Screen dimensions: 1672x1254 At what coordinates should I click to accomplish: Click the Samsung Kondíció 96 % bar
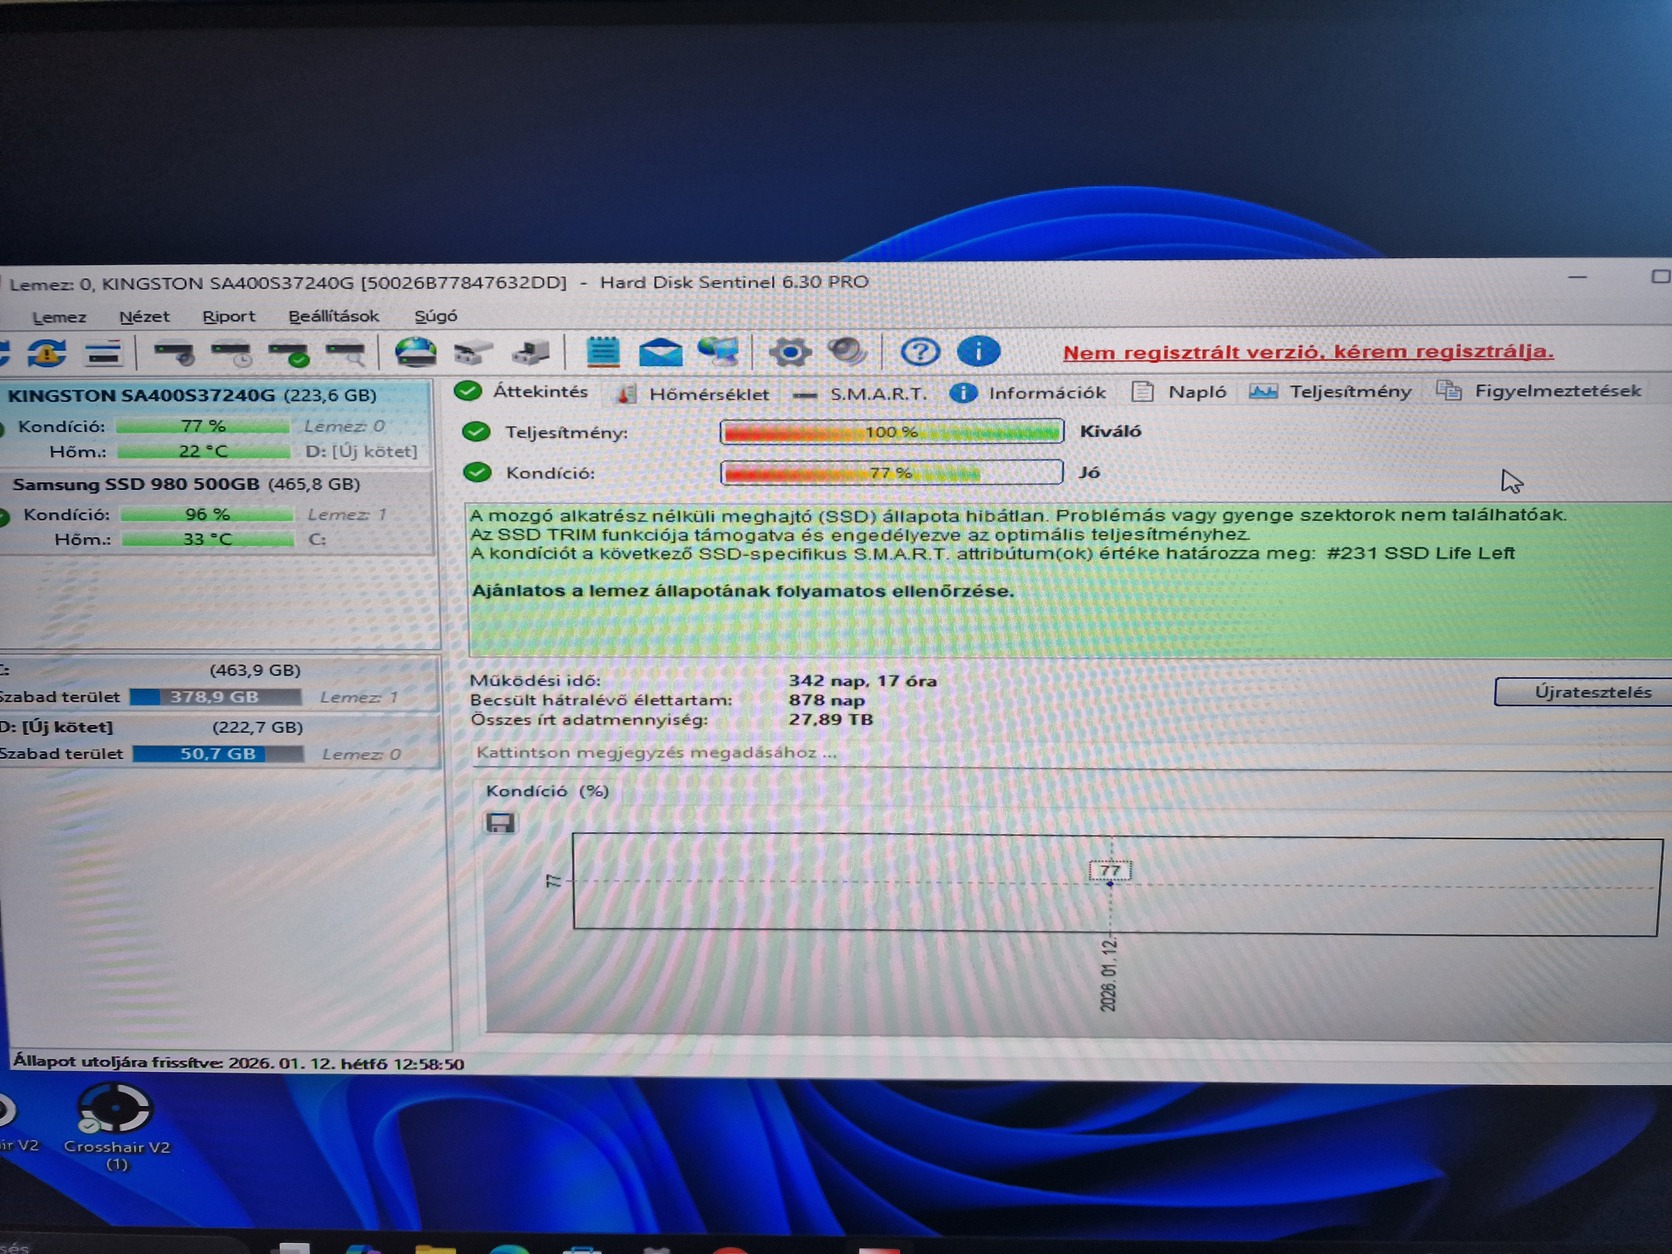click(207, 514)
